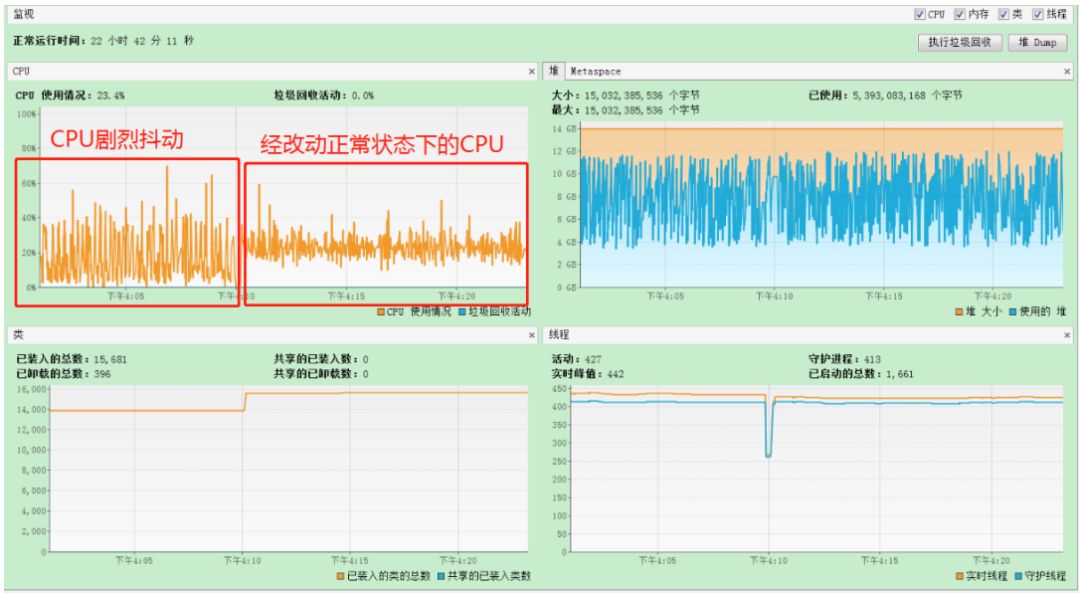1080x593 pixels.
Task: Click the 堆 Dump button
Action: click(1037, 43)
